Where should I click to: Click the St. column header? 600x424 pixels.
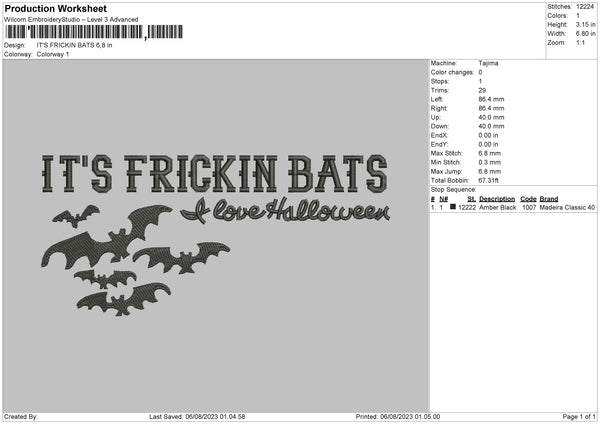[x=471, y=199]
